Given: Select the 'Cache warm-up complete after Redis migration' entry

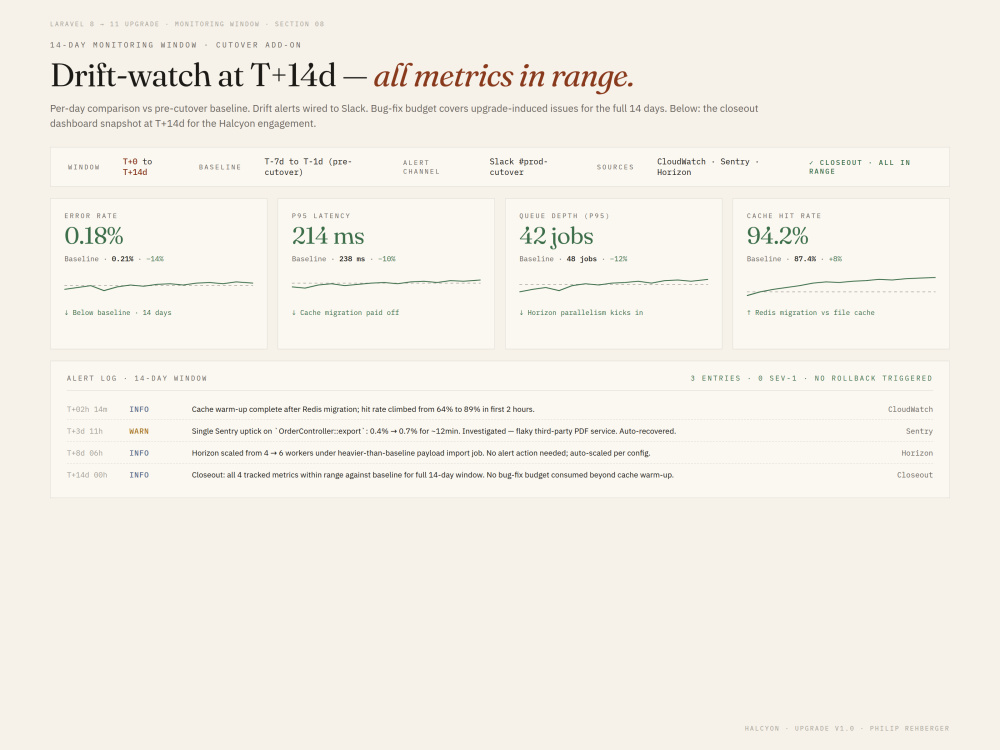Looking at the screenshot, I should [x=363, y=409].
